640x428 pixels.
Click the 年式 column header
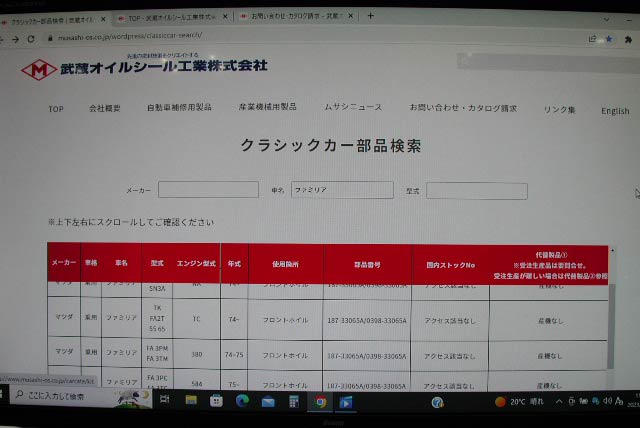(234, 264)
